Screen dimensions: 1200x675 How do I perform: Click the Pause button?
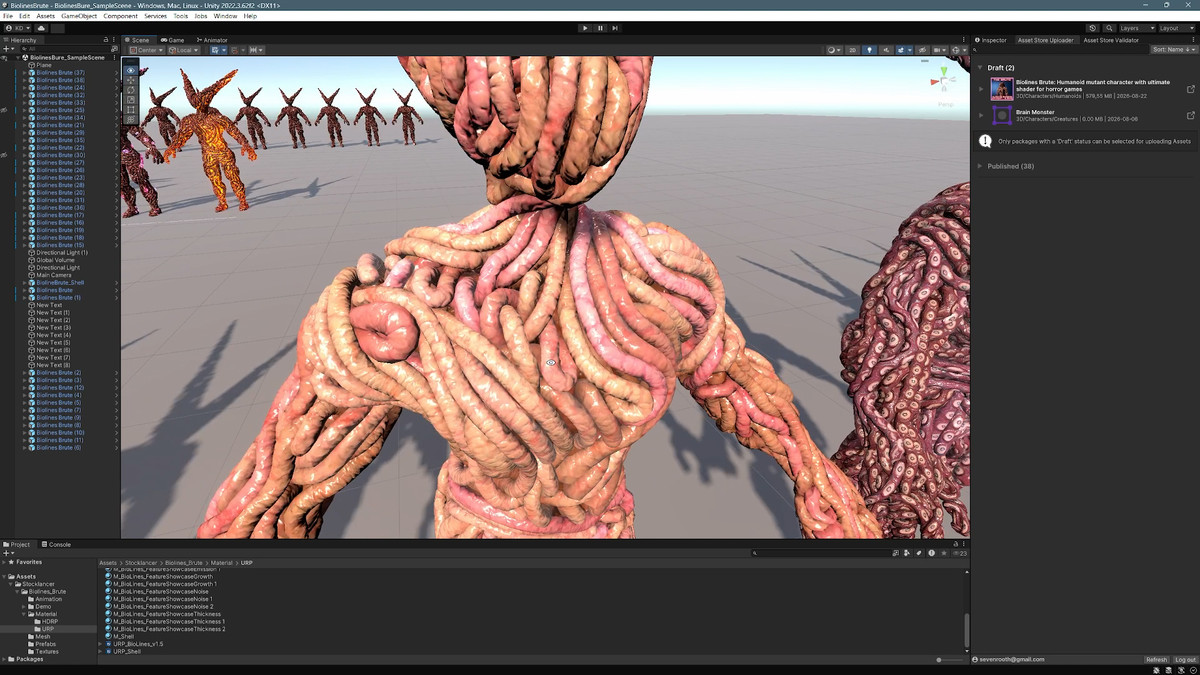600,28
